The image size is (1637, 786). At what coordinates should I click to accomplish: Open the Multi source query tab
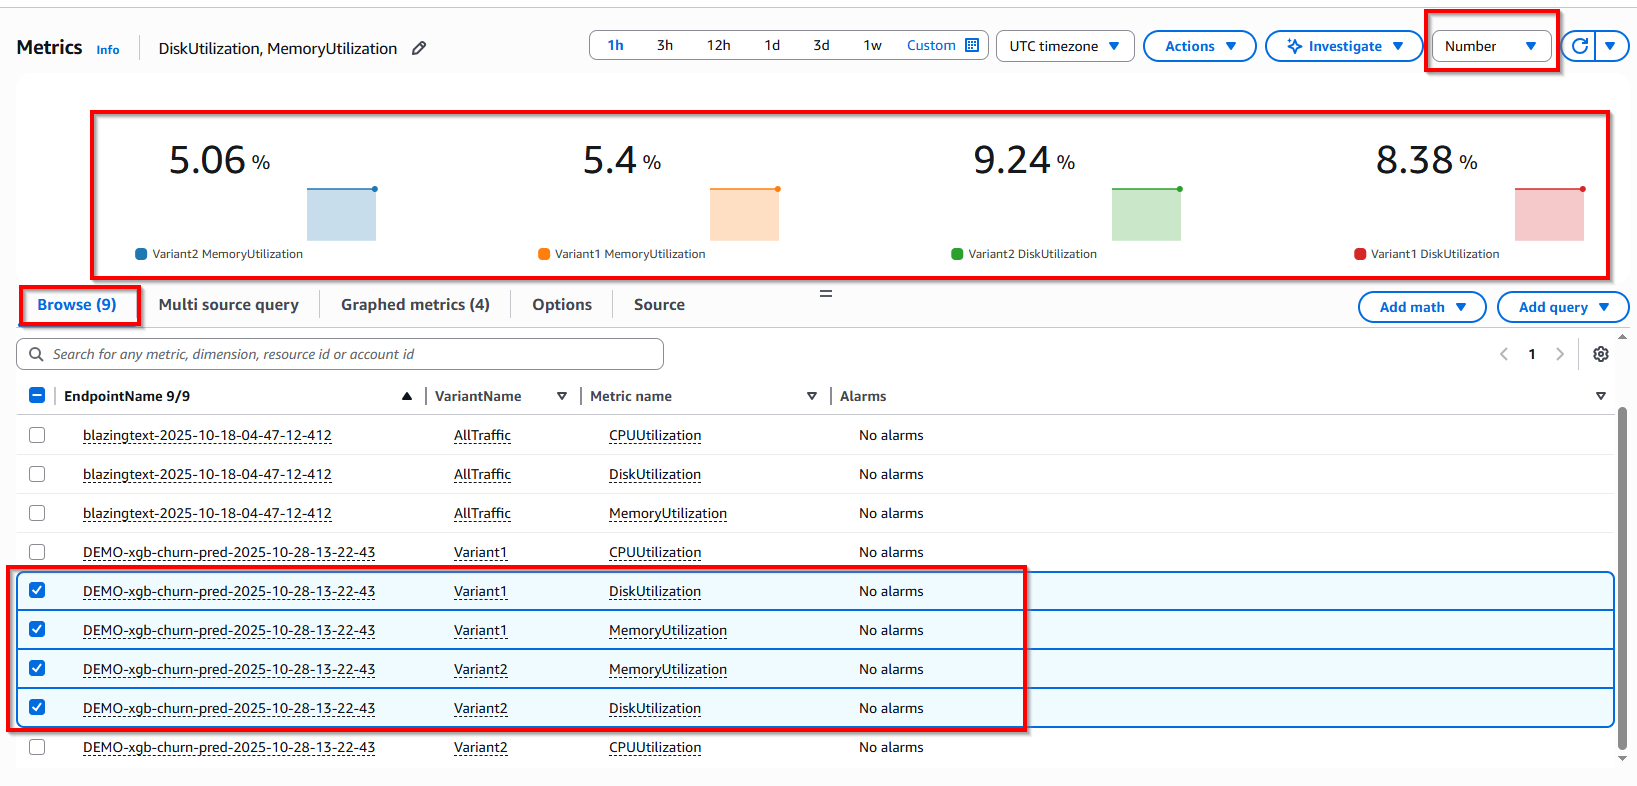(228, 305)
